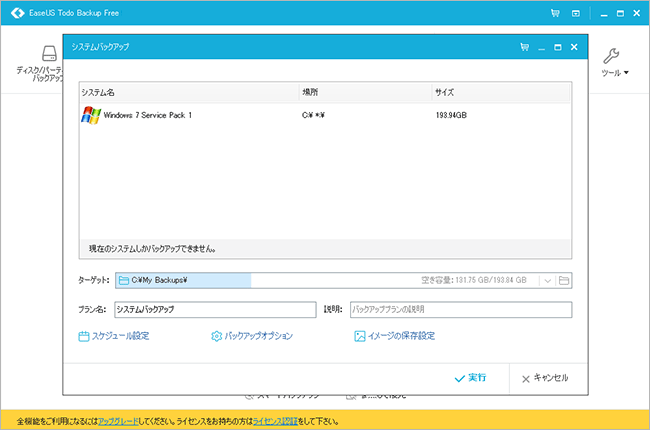Viewport: 650px width, 430px height.
Task: Maximize the システムバックアップ dialog
Action: point(558,47)
